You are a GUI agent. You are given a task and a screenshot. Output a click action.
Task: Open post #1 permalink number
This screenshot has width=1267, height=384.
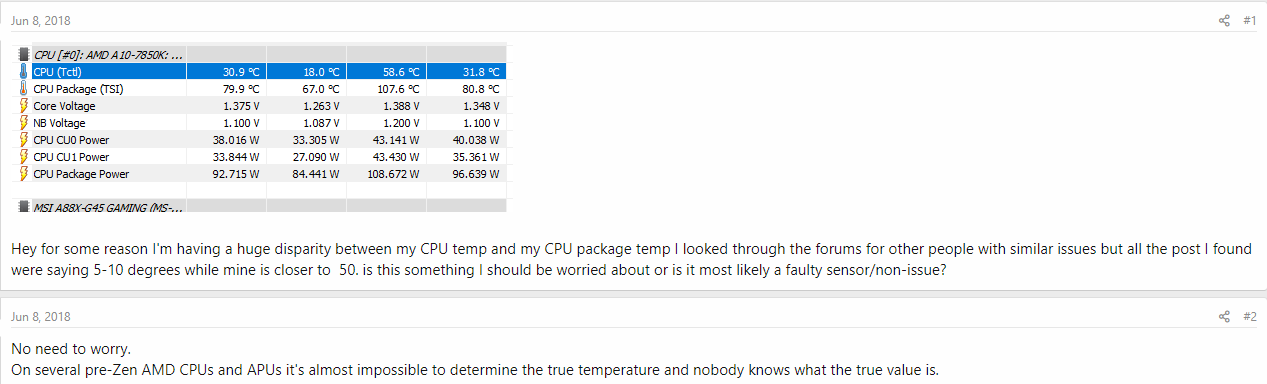coord(1249,20)
